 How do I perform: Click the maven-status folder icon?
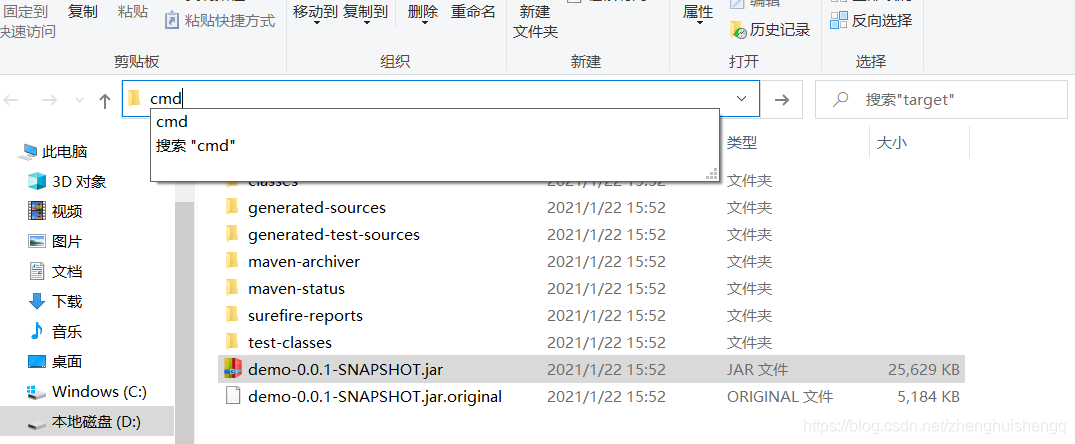[232, 288]
